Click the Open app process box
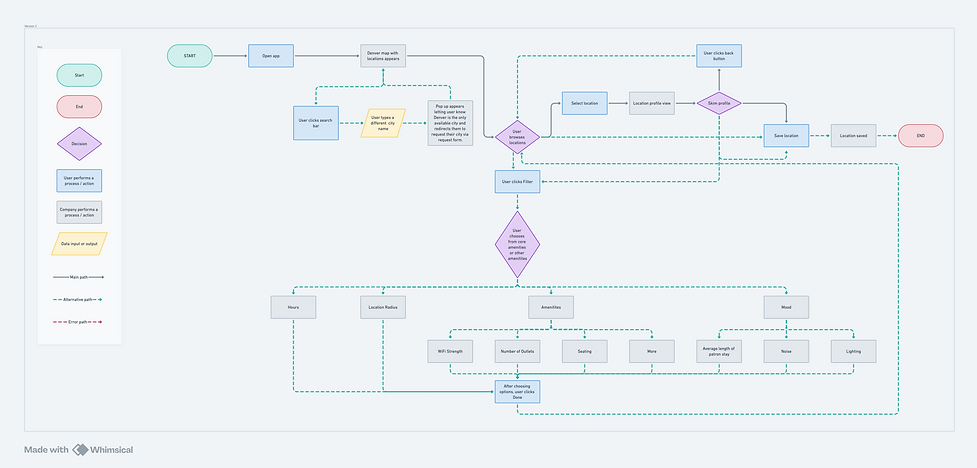The width and height of the screenshot is (977, 468). pos(271,55)
